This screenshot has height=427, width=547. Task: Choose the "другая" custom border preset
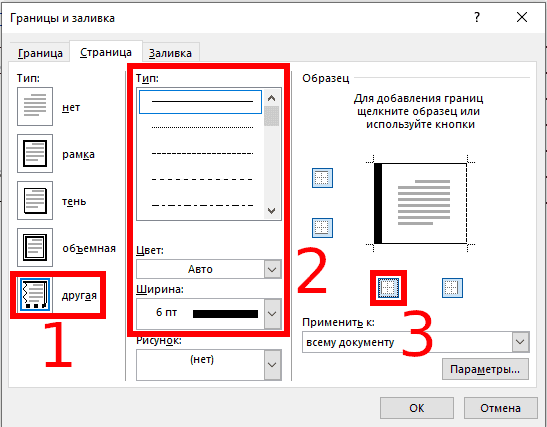[x=35, y=294]
